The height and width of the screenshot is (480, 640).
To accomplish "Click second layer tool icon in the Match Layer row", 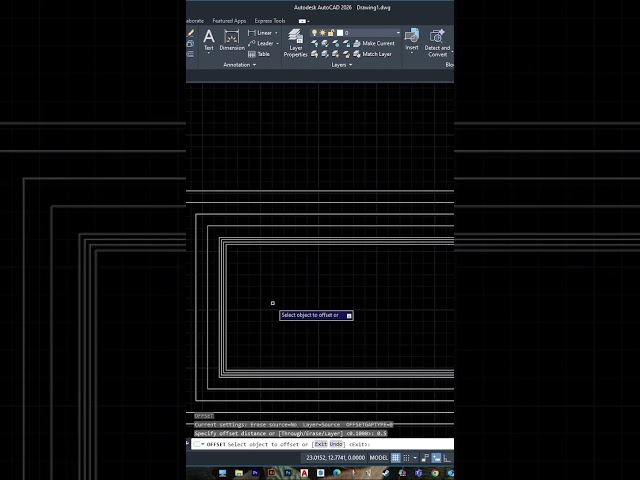I will (325, 54).
